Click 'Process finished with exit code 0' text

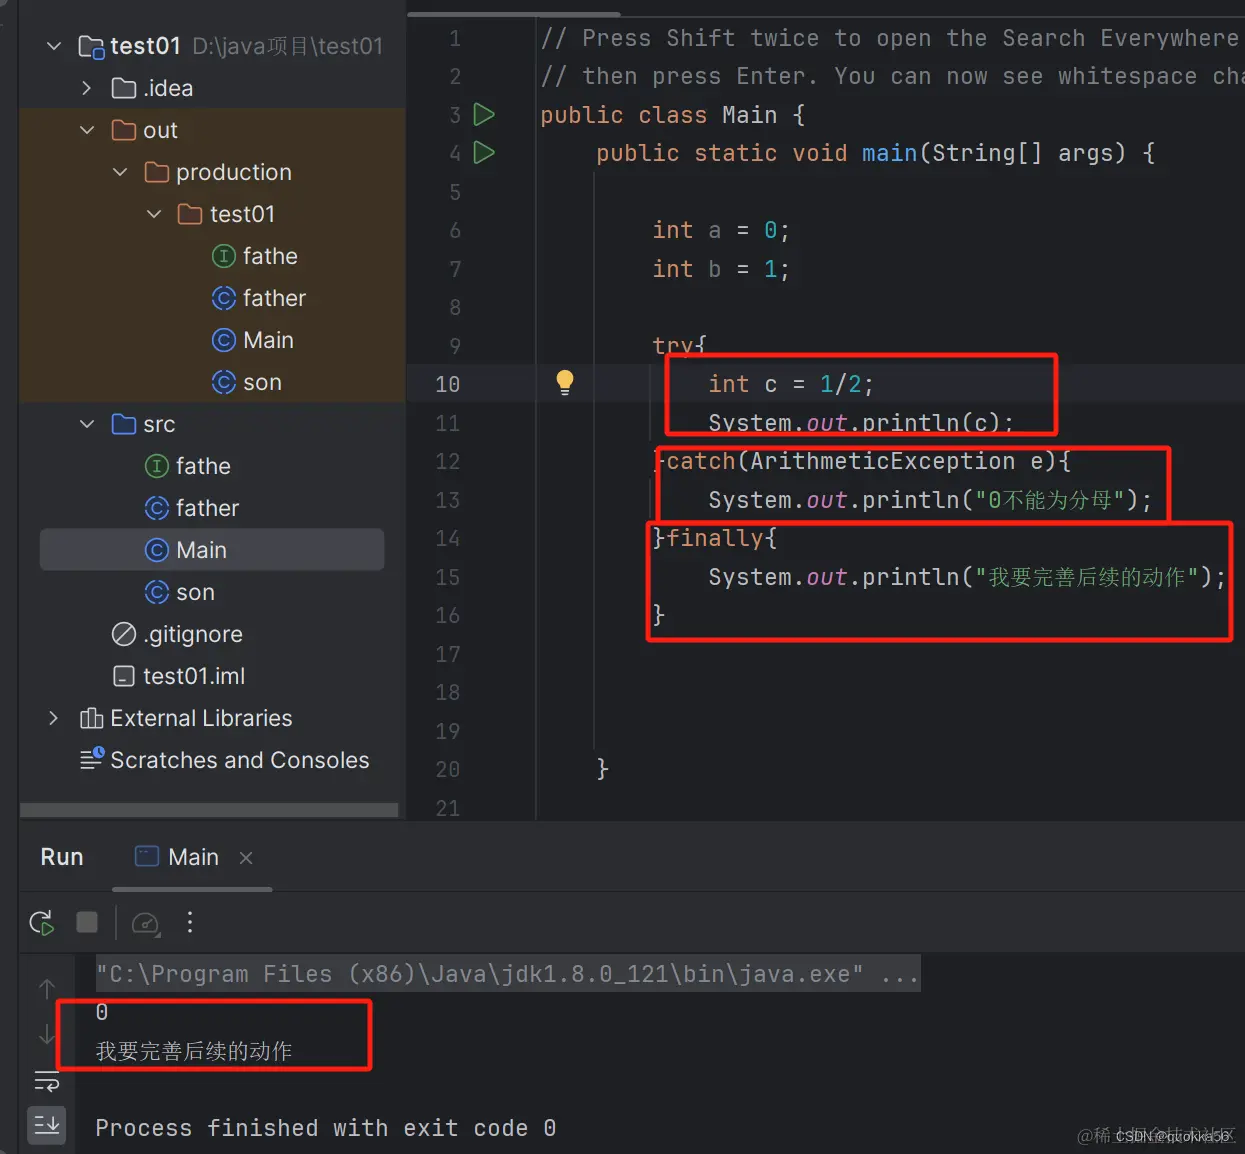(x=326, y=1128)
